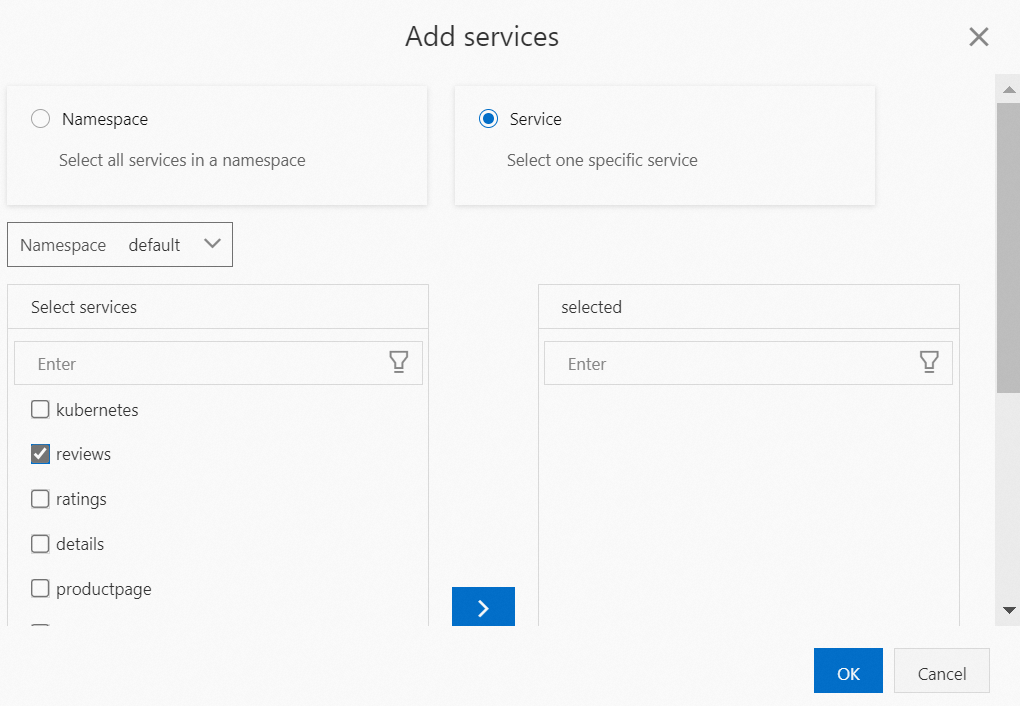The width and height of the screenshot is (1020, 706).
Task: Select the Namespace radio button
Action: point(41,119)
